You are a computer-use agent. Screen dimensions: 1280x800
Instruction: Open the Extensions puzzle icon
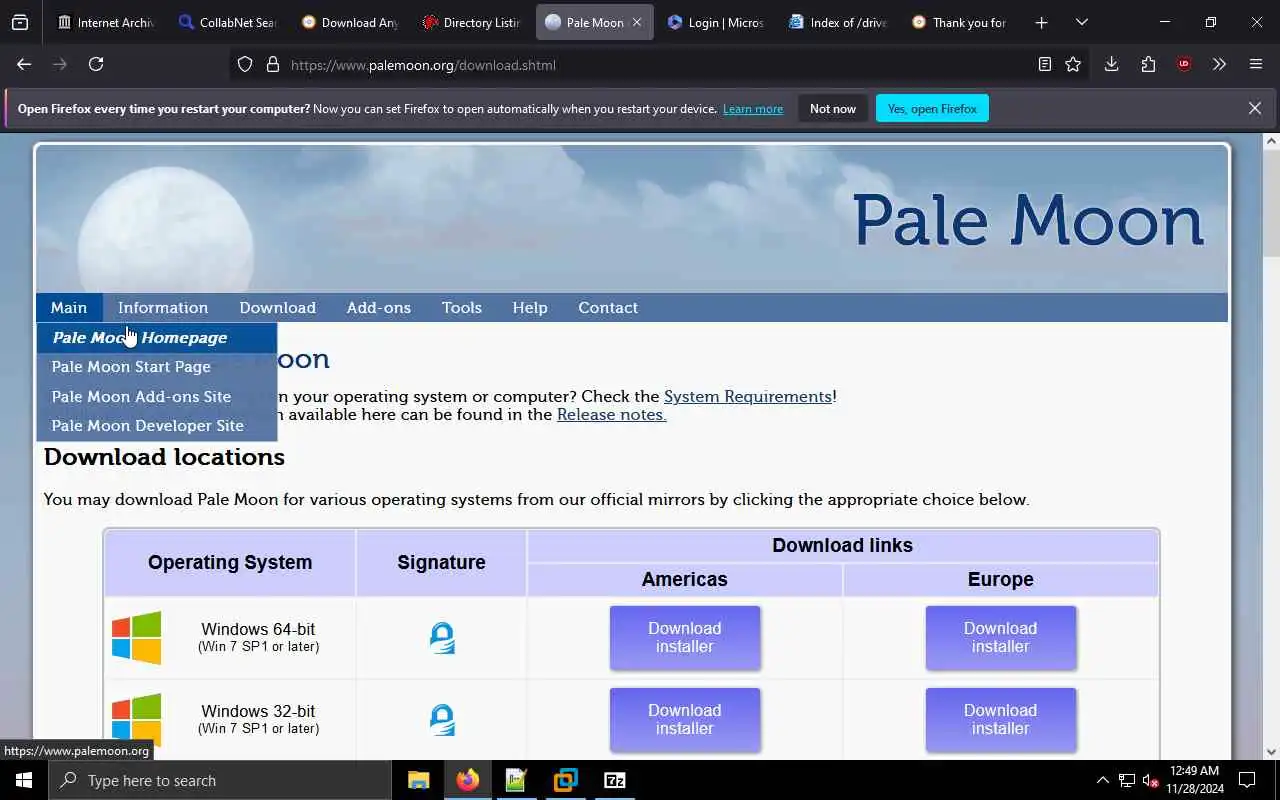pyautogui.click(x=1148, y=64)
